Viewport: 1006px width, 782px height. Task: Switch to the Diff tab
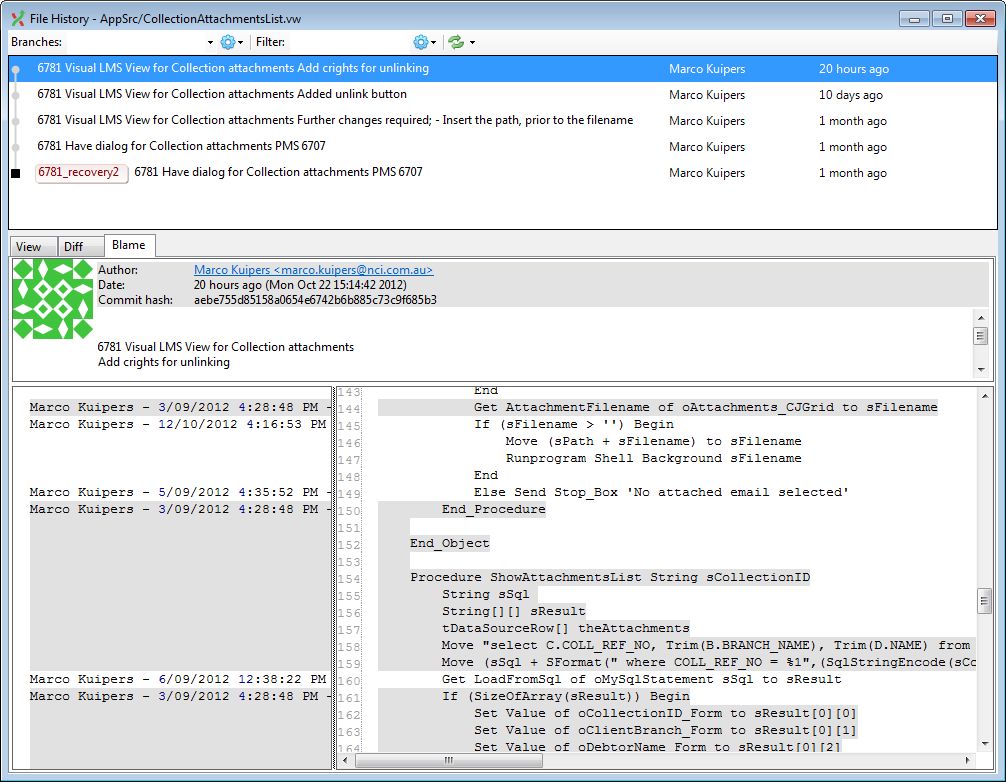tap(74, 247)
